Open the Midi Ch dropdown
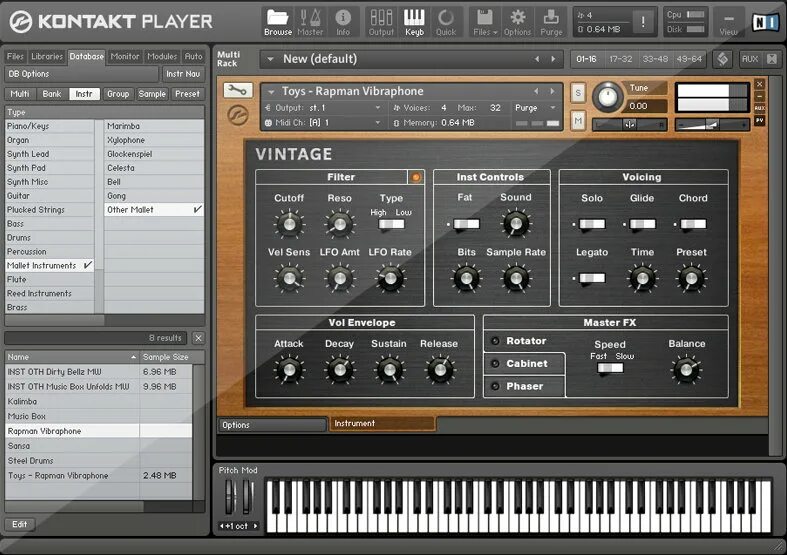The image size is (787, 555). click(x=323, y=122)
